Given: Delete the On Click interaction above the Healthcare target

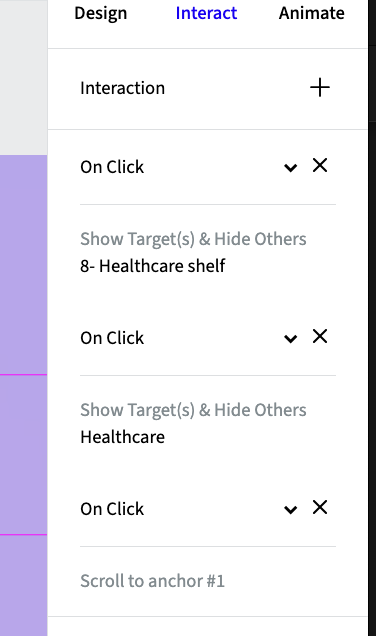Looking at the screenshot, I should coord(320,336).
